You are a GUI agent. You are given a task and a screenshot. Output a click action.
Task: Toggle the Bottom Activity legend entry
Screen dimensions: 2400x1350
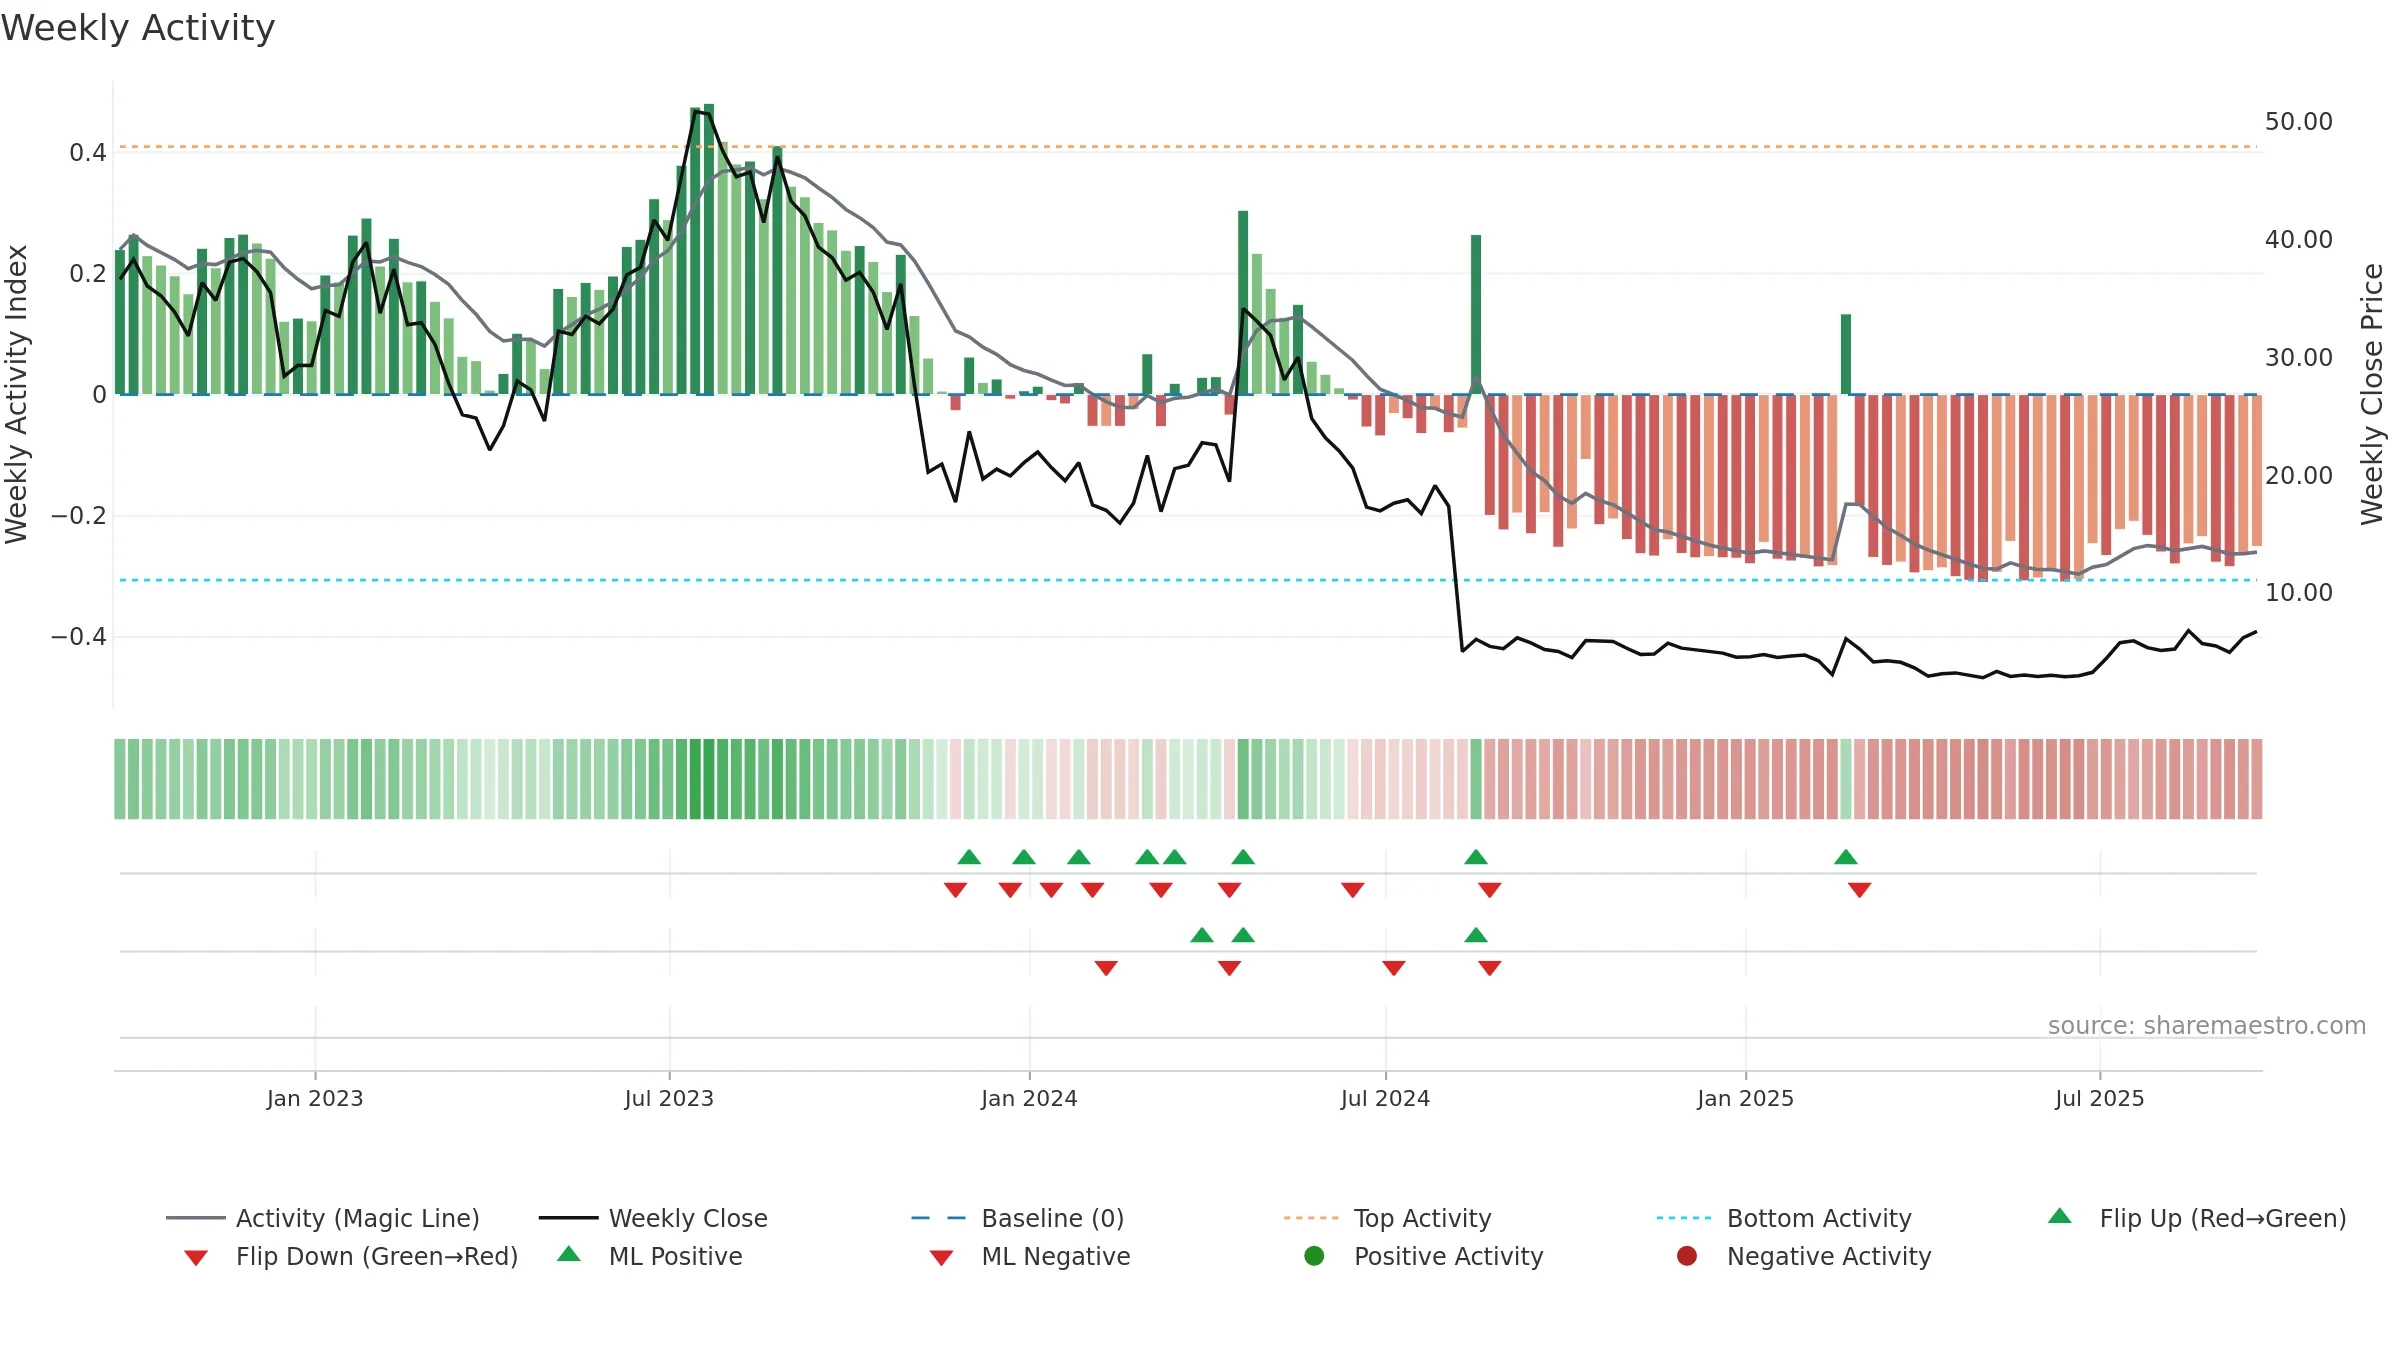click(1784, 1218)
